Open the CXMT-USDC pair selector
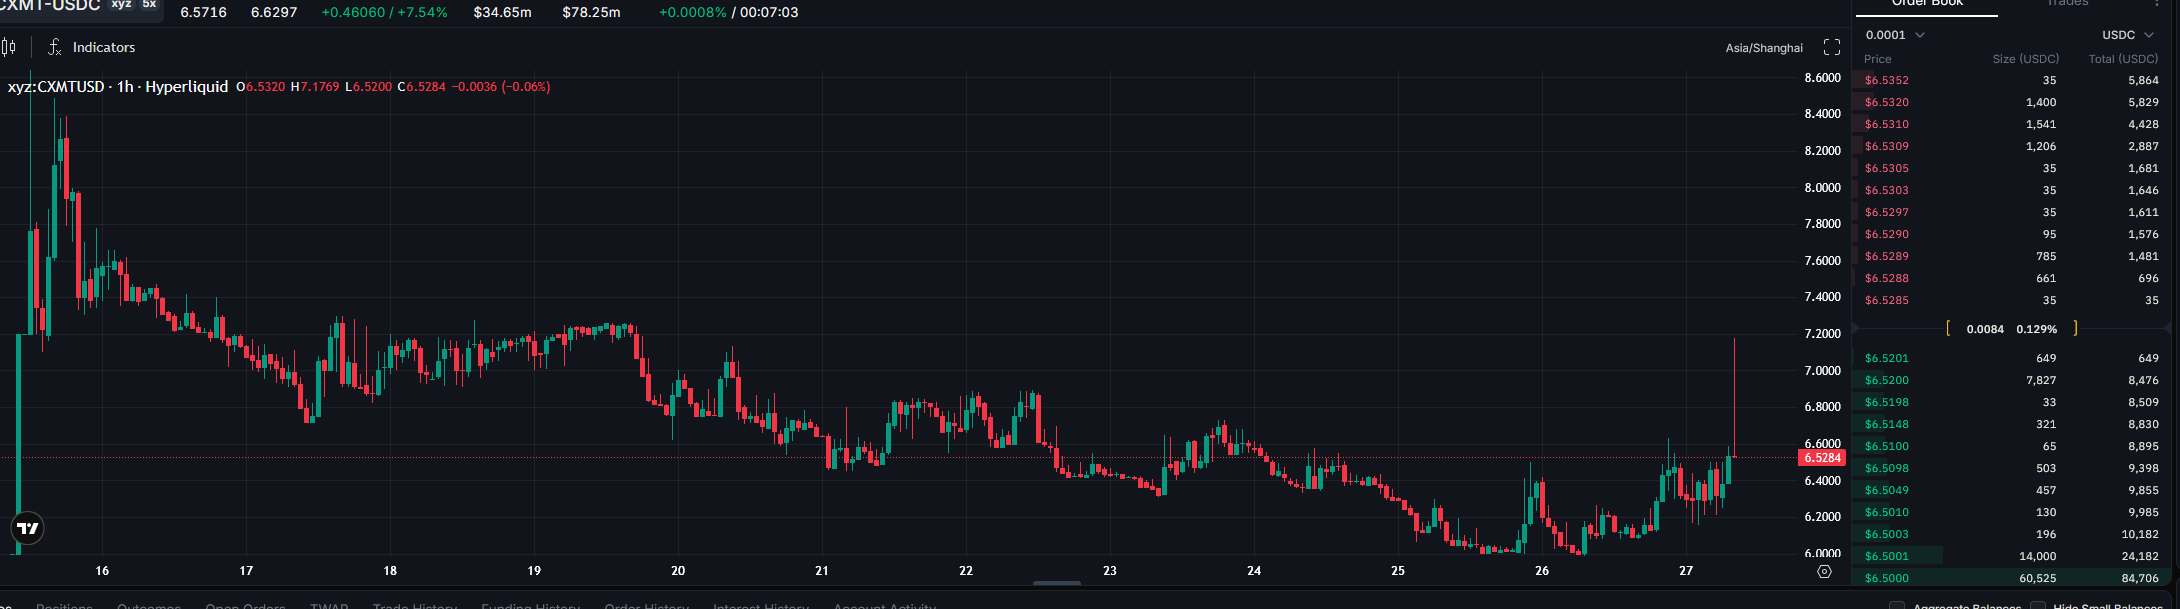2180x609 pixels. (50, 5)
